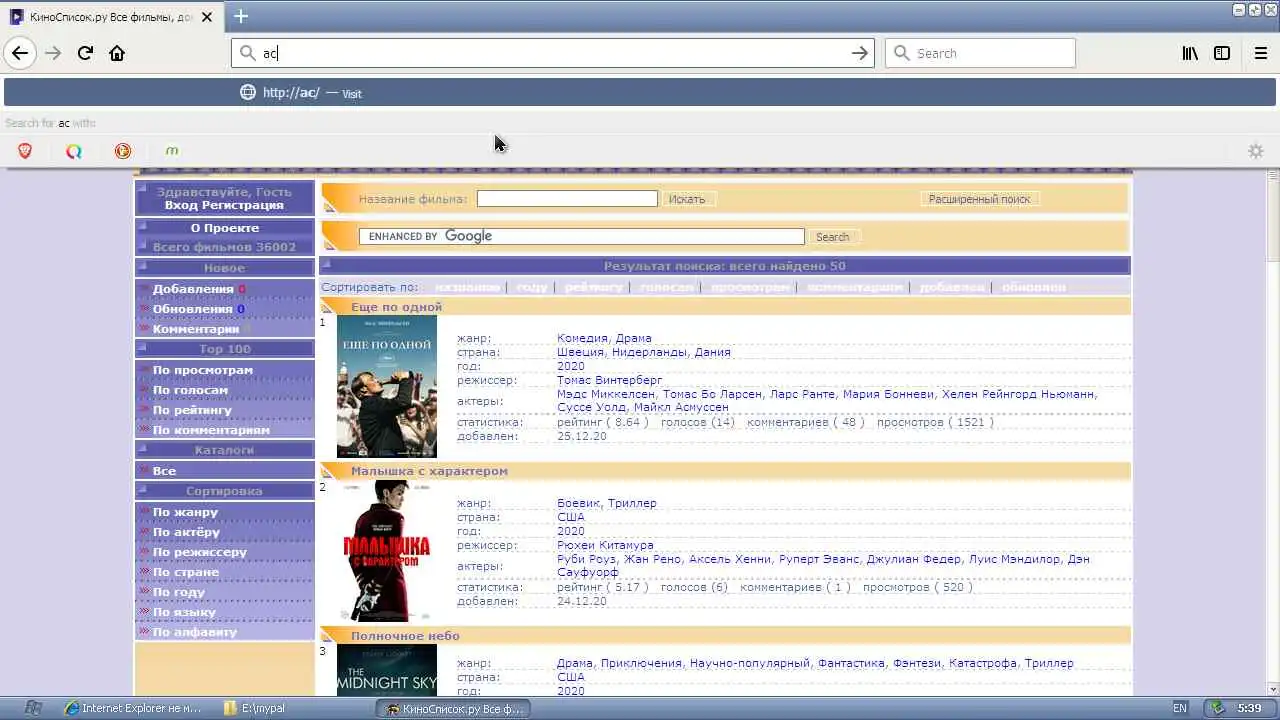
Task: Open the Library icon in toolbar
Action: click(1190, 53)
